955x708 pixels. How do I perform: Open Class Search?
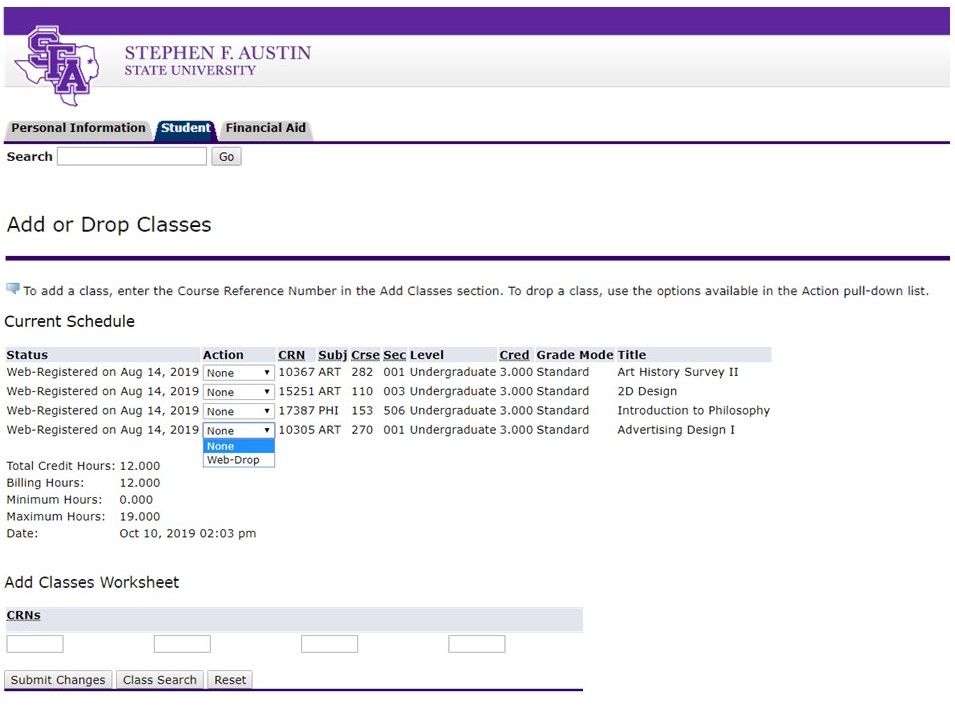pyautogui.click(x=160, y=680)
